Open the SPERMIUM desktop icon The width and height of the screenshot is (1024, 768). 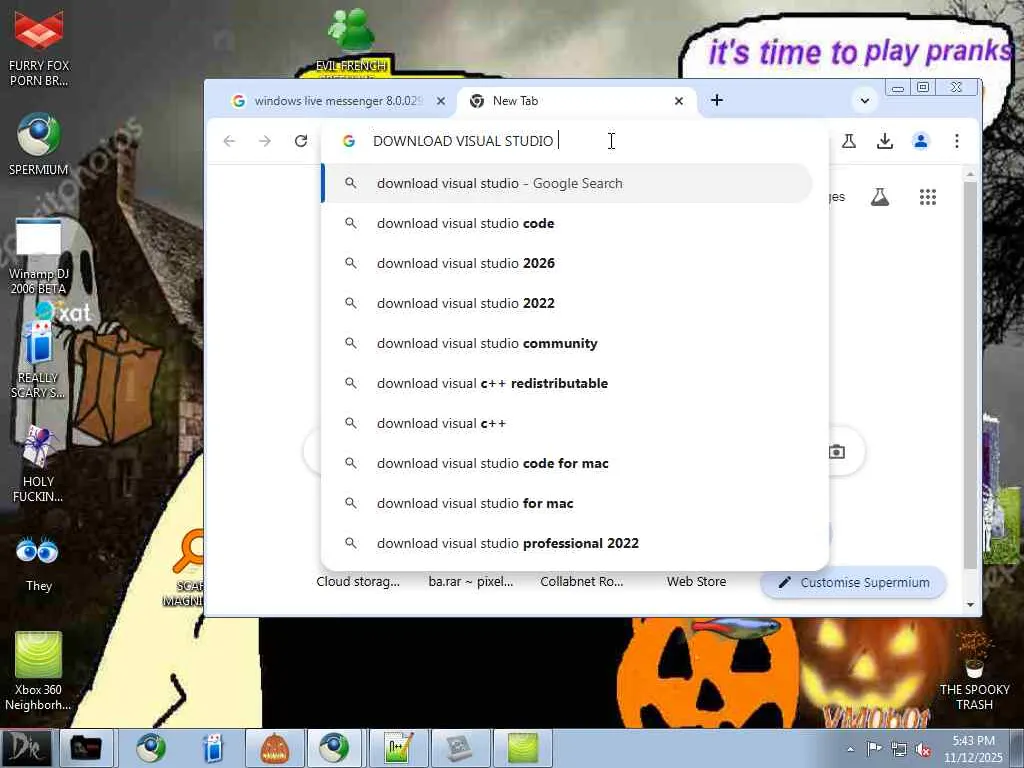tap(39, 145)
